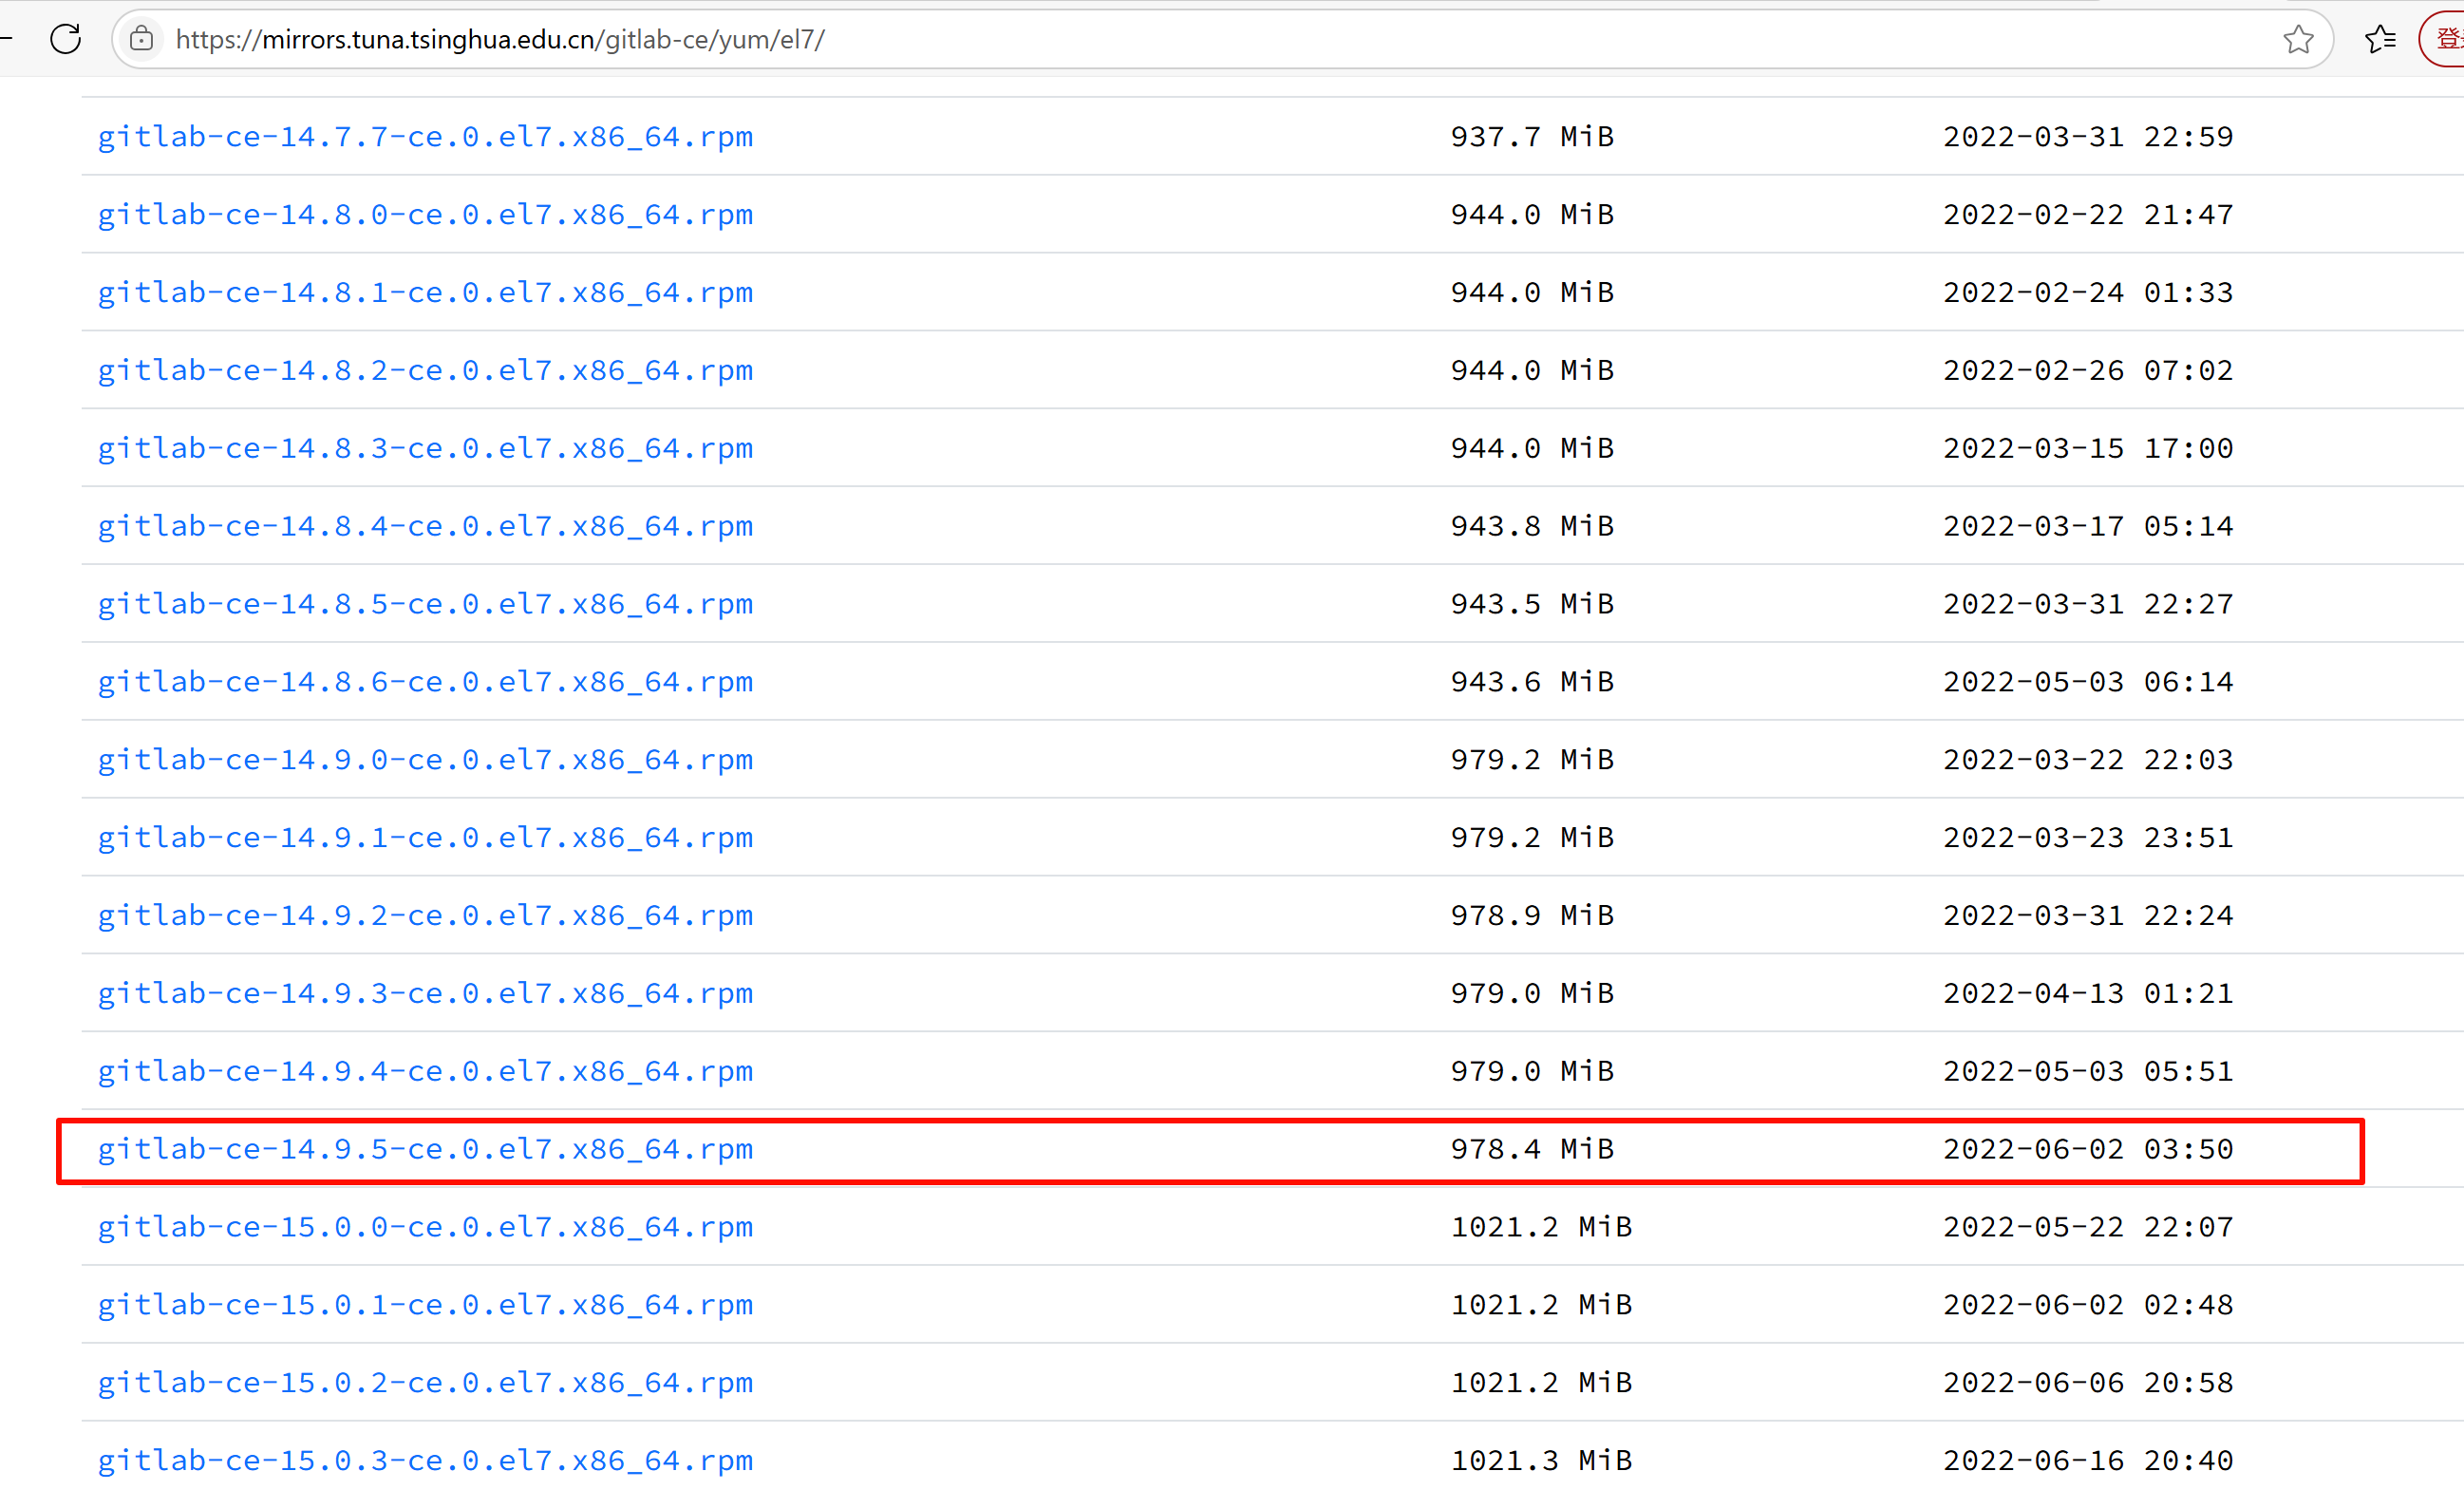Select date 2022-03-23 23:51
2464x1490 pixels.
[x=2088, y=839]
